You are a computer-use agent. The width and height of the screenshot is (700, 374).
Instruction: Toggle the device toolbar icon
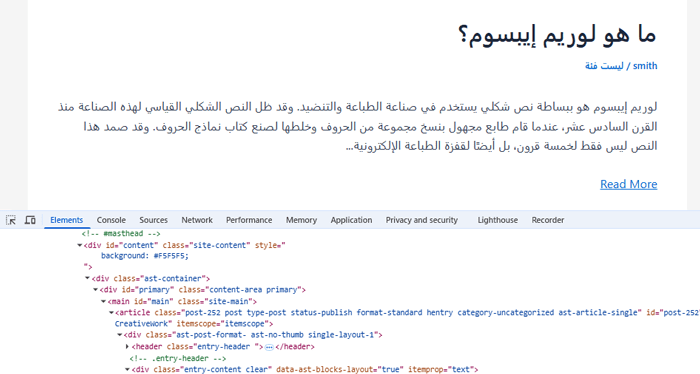[30, 220]
